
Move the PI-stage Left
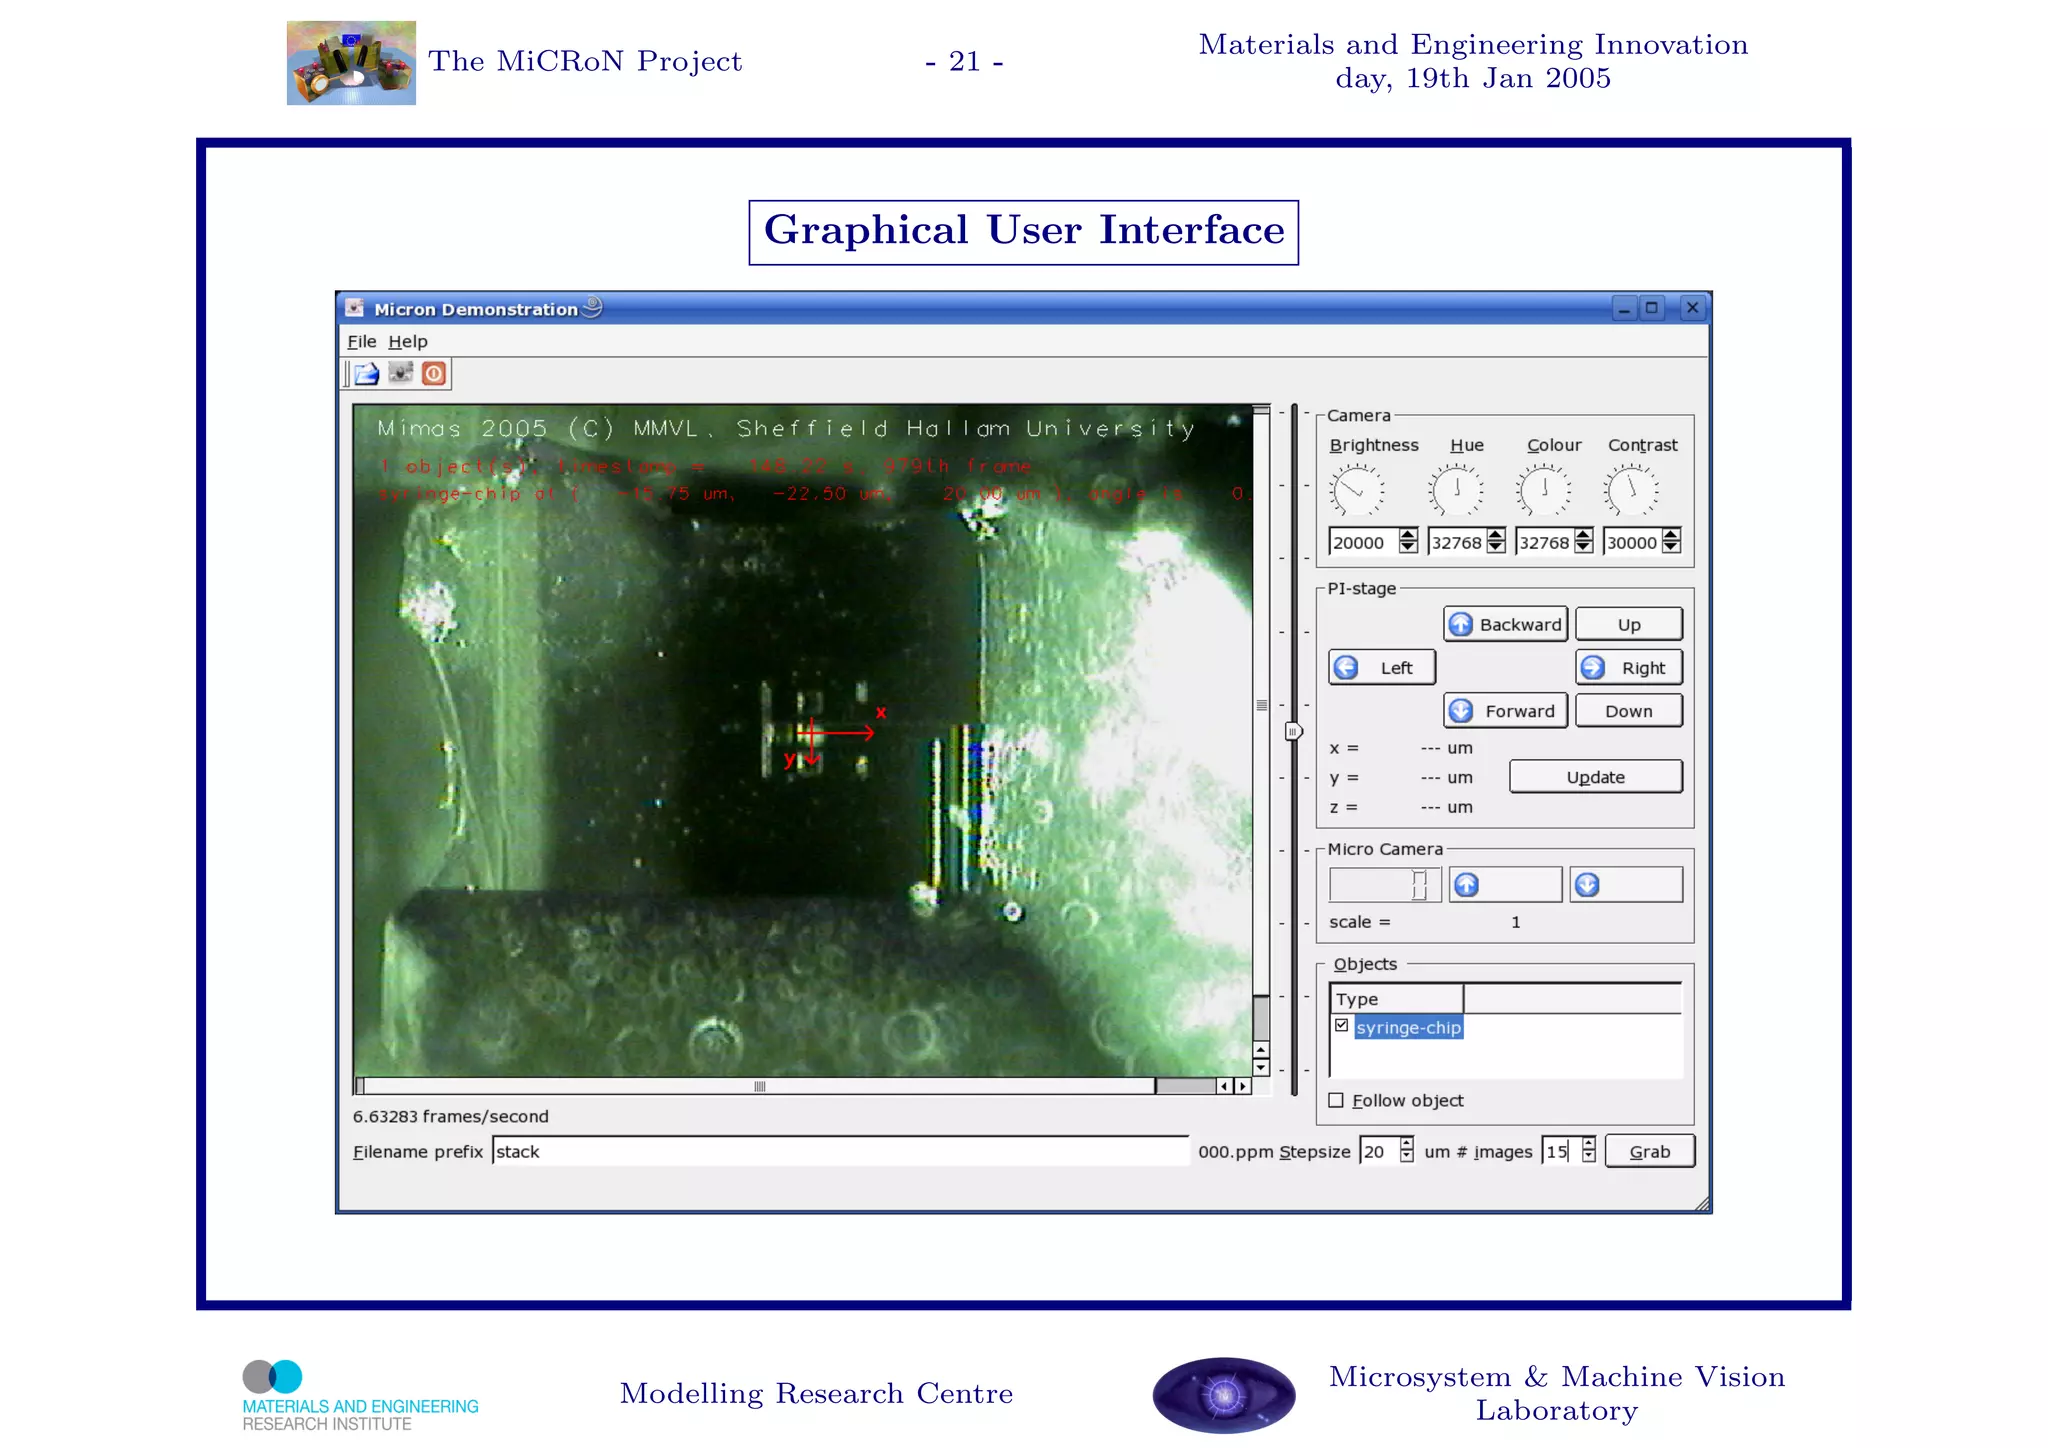coord(1382,667)
